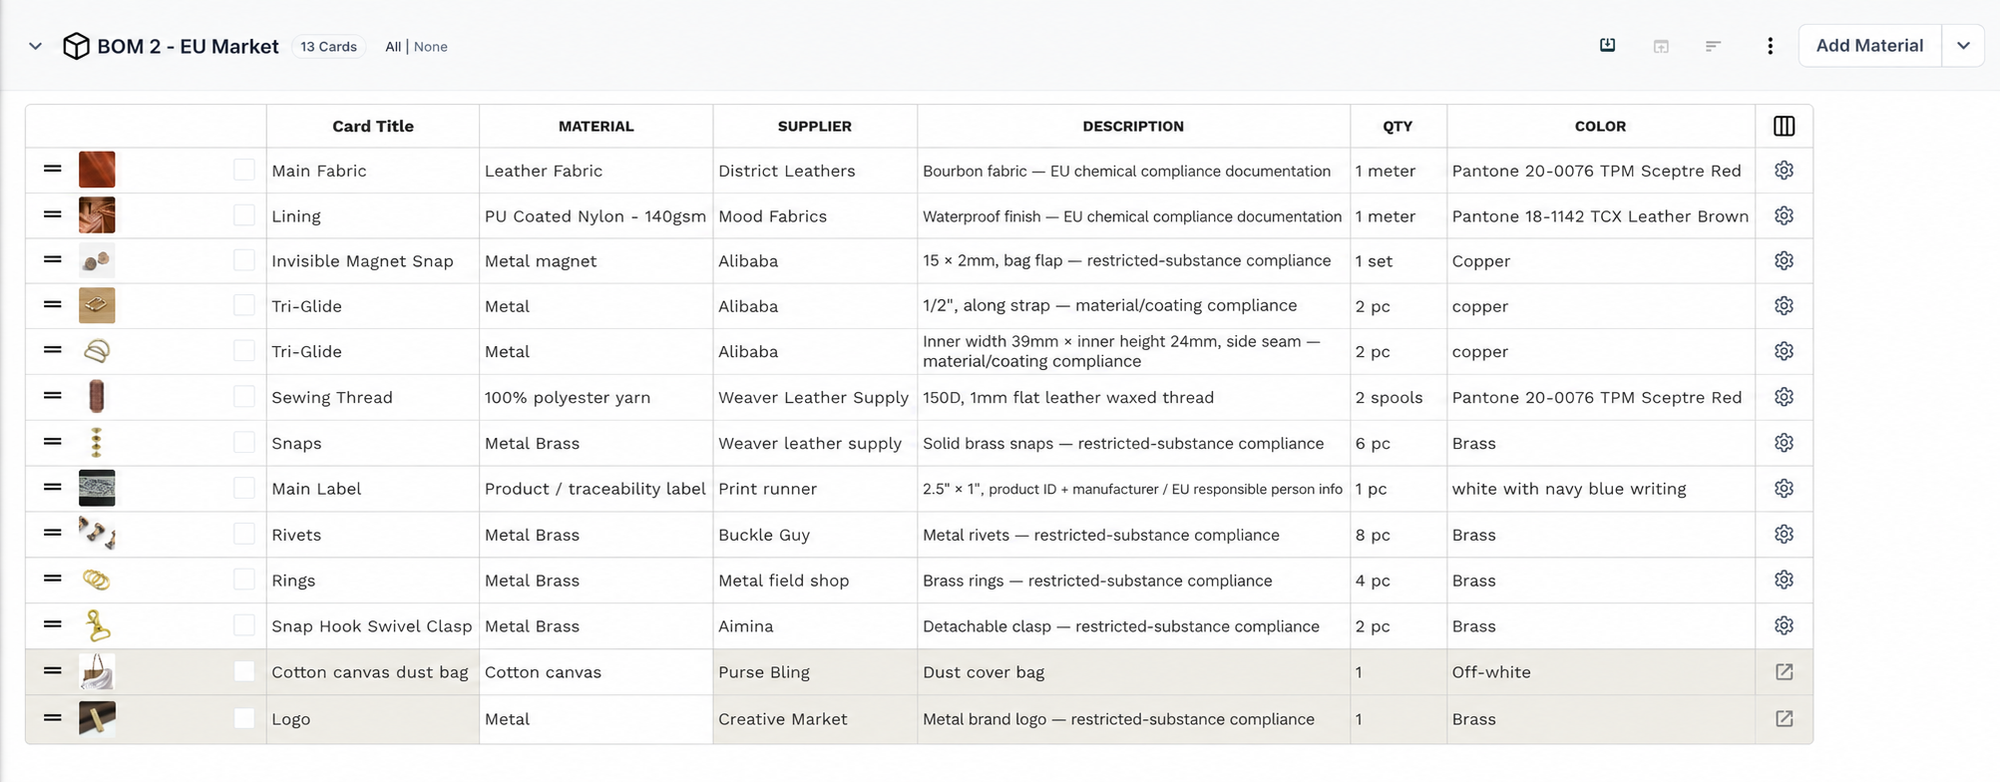This screenshot has width=2000, height=782.
Task: Click the MATERIAL column header
Action: pyautogui.click(x=596, y=126)
